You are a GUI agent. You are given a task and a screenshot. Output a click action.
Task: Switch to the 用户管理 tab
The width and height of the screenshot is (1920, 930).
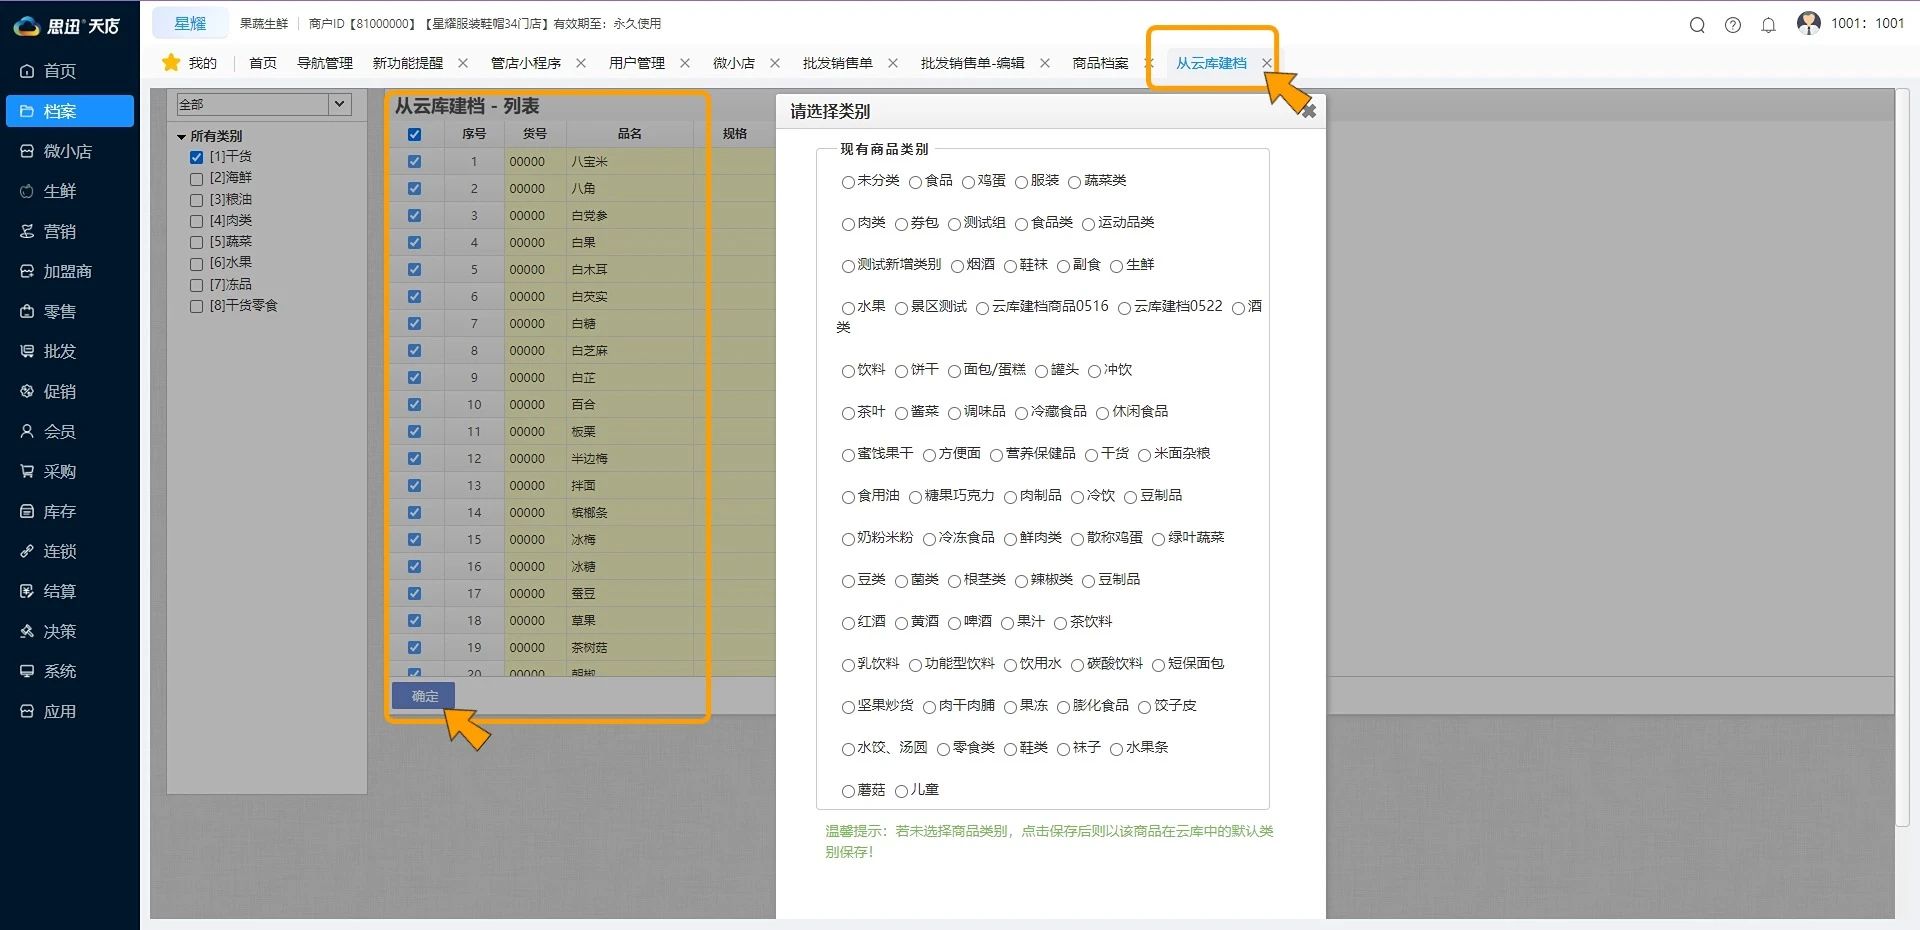tap(638, 62)
